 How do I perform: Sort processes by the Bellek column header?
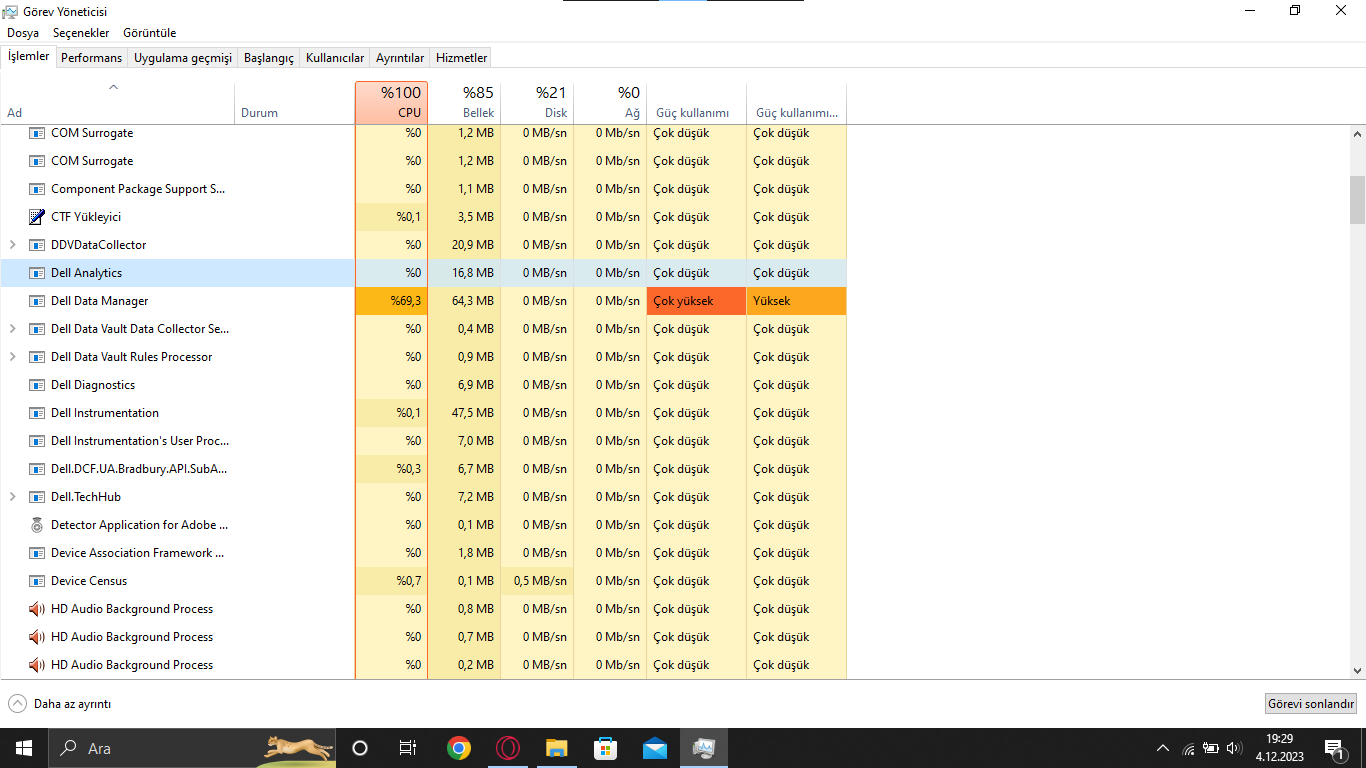pyautogui.click(x=464, y=103)
